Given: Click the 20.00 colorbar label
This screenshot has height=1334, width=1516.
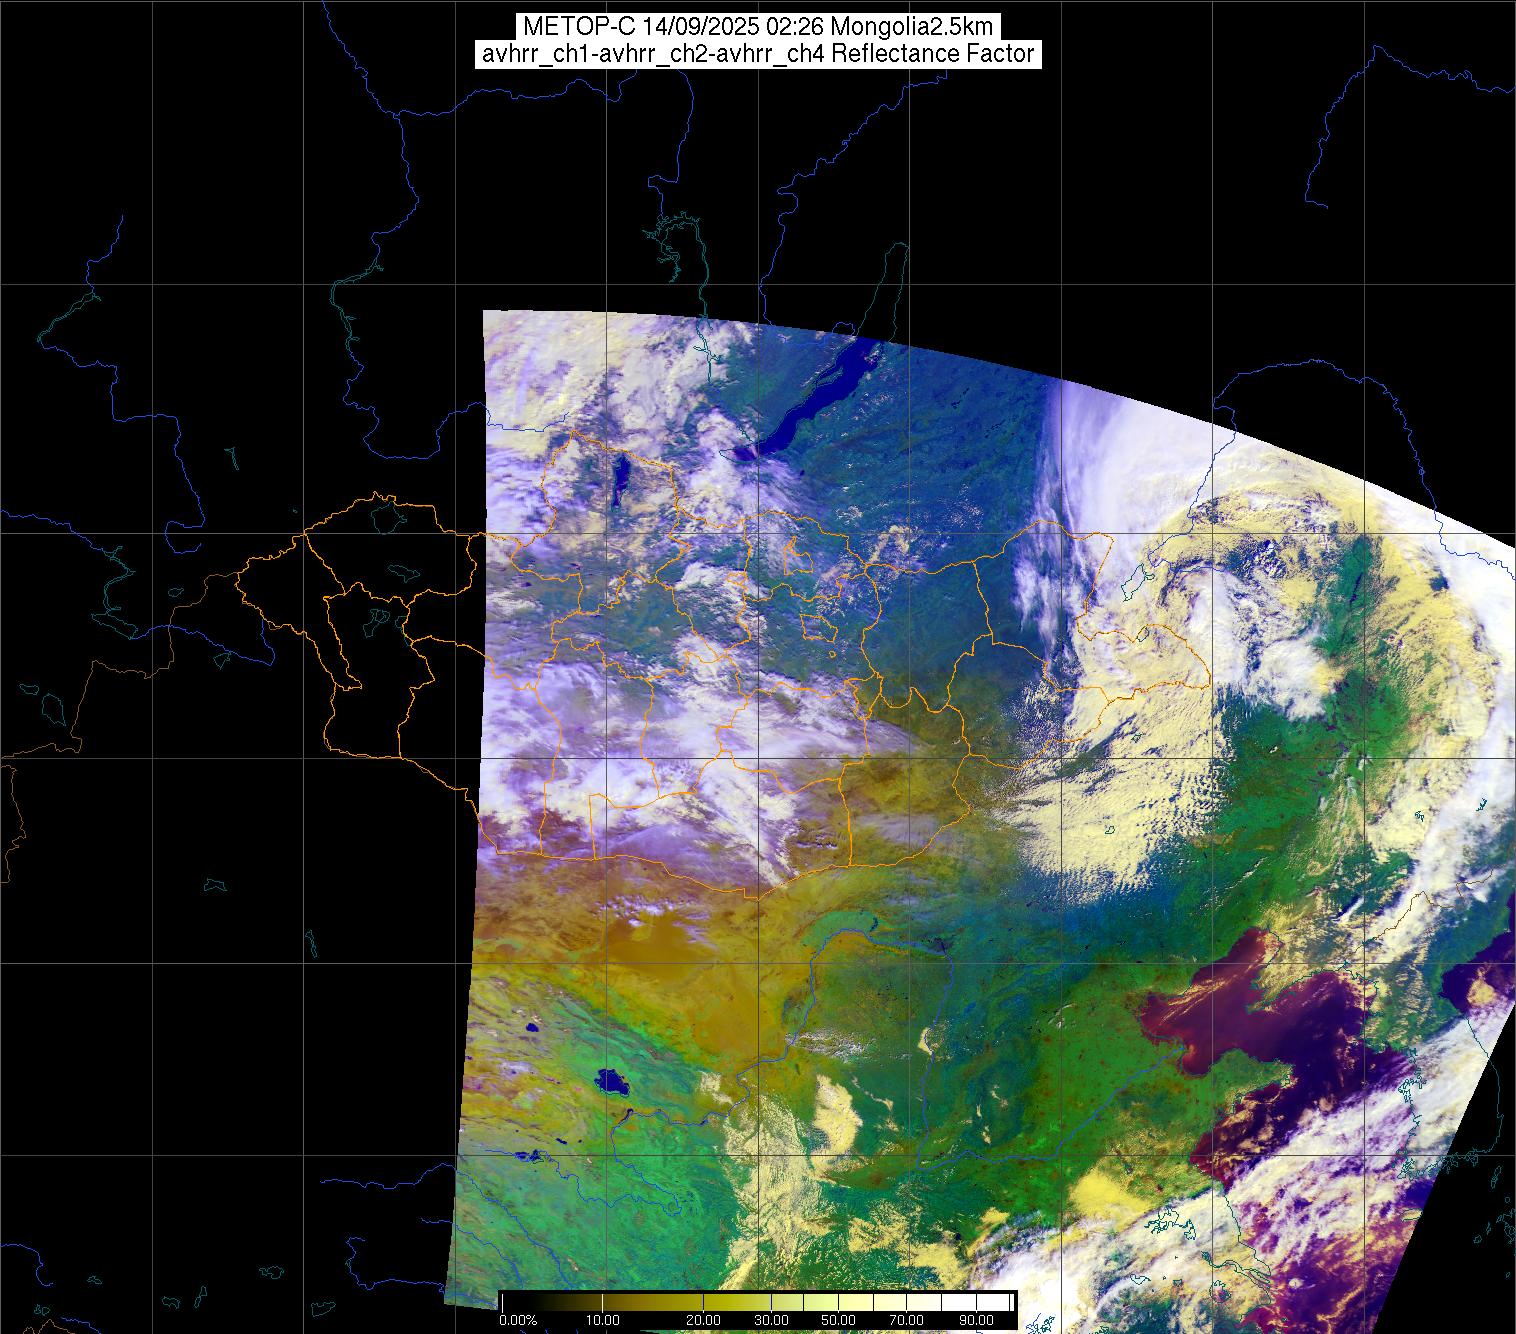Looking at the screenshot, I should click(x=705, y=1321).
